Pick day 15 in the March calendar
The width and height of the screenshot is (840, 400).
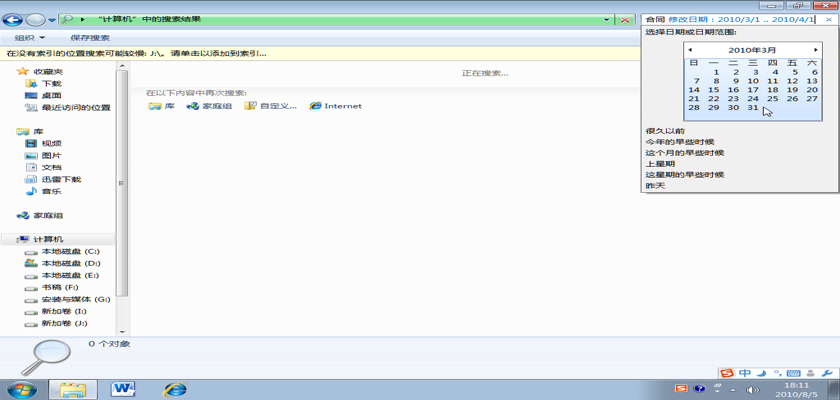click(715, 90)
